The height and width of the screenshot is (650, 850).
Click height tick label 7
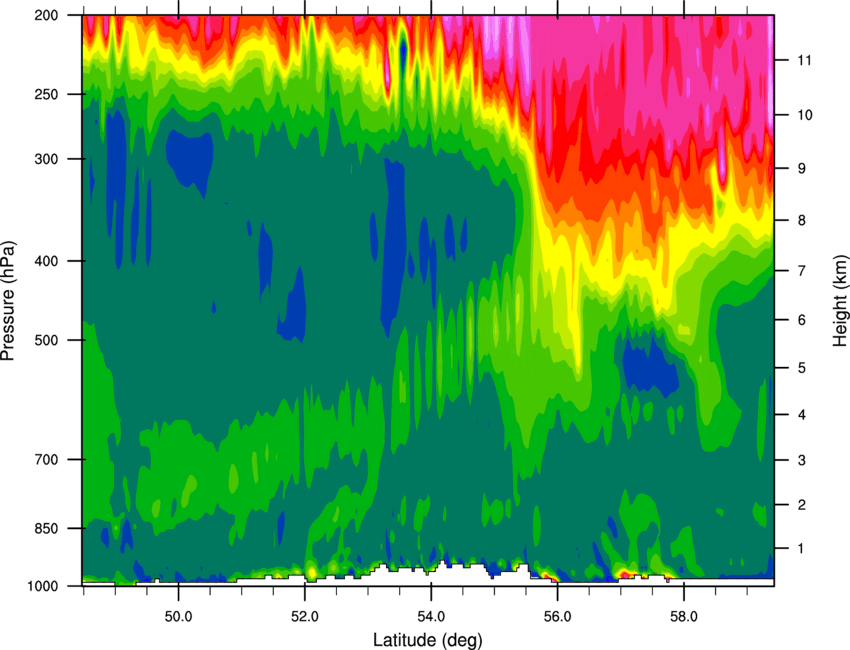802,271
